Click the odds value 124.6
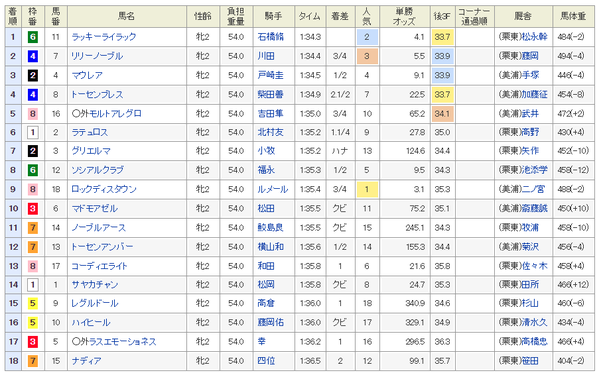Image resolution: width=599 pixels, height=379 pixels. click(415, 151)
